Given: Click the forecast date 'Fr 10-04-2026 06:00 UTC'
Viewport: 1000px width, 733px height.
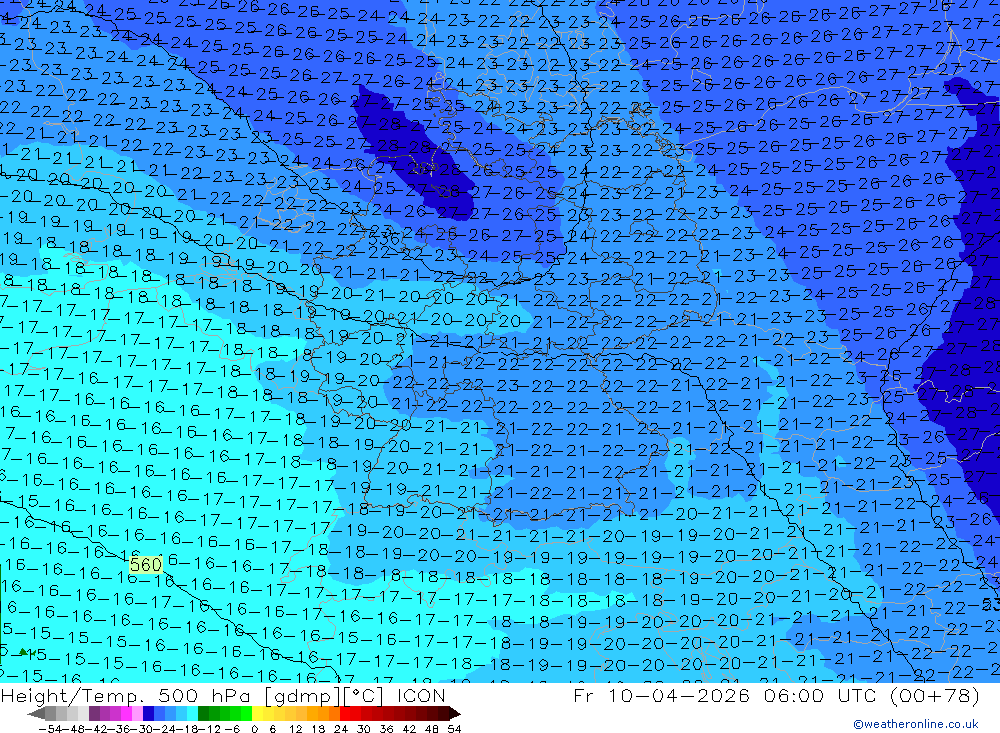Looking at the screenshot, I should click(x=725, y=695).
